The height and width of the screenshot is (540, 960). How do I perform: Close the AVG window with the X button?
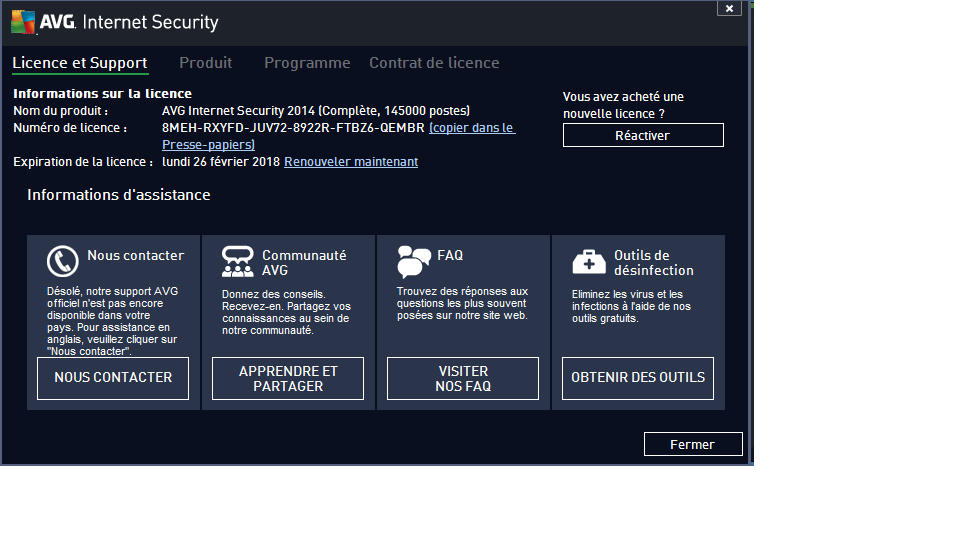729,9
